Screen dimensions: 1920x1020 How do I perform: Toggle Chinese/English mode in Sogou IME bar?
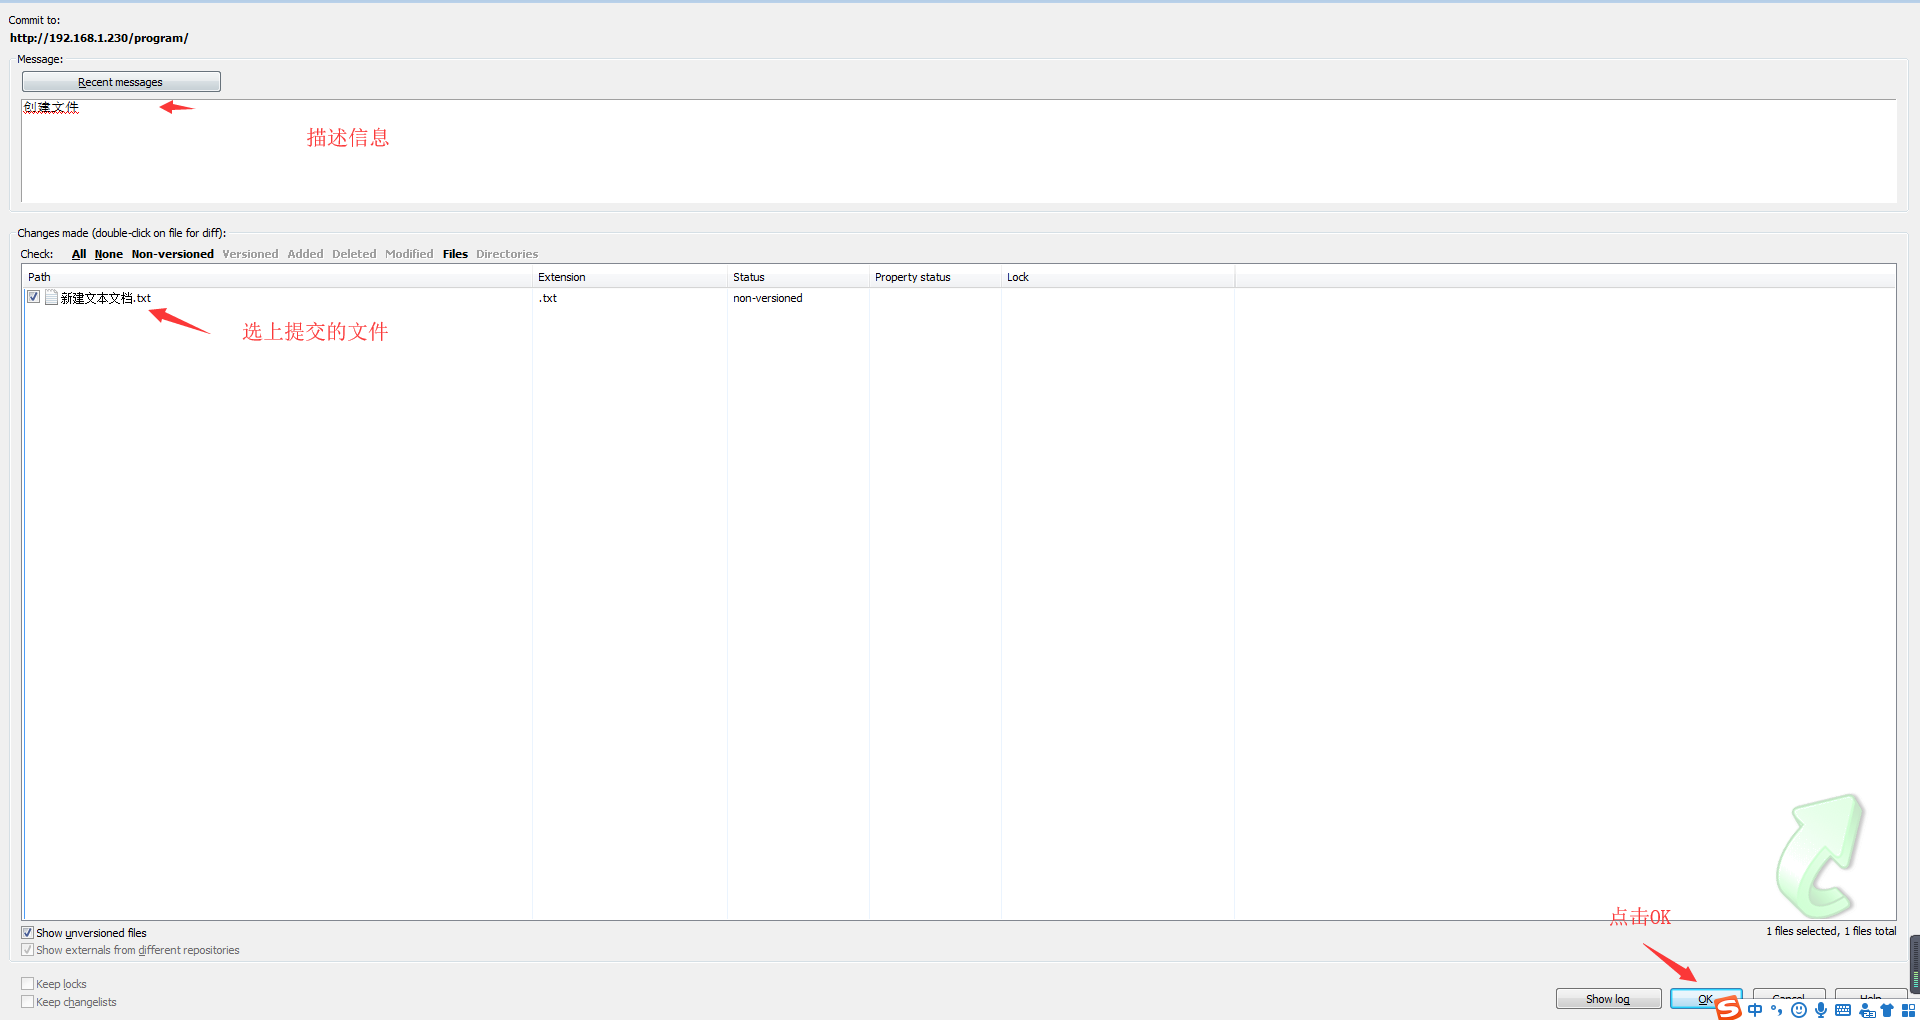tap(1755, 1010)
